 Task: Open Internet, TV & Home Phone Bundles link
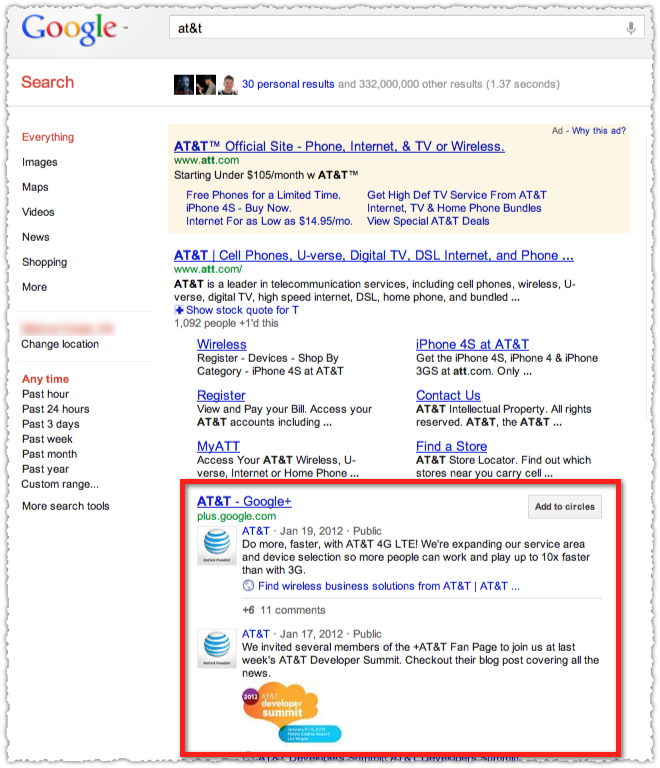pos(454,208)
